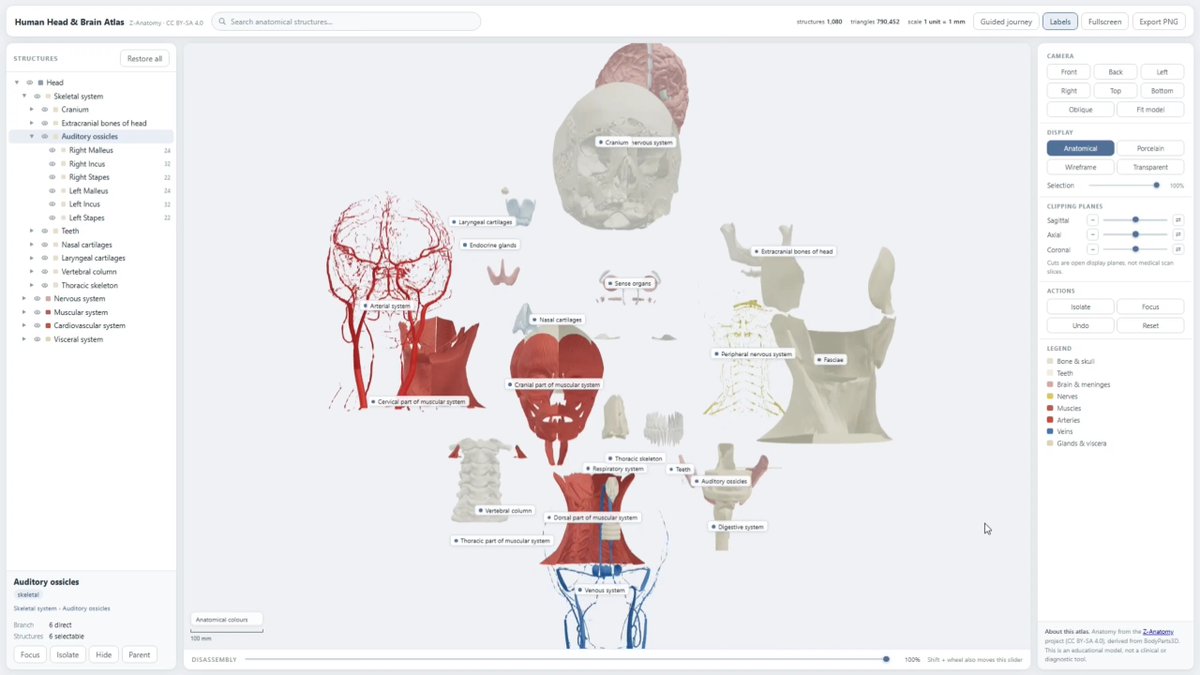Hide Left Incus using its eye icon

(x=52, y=204)
